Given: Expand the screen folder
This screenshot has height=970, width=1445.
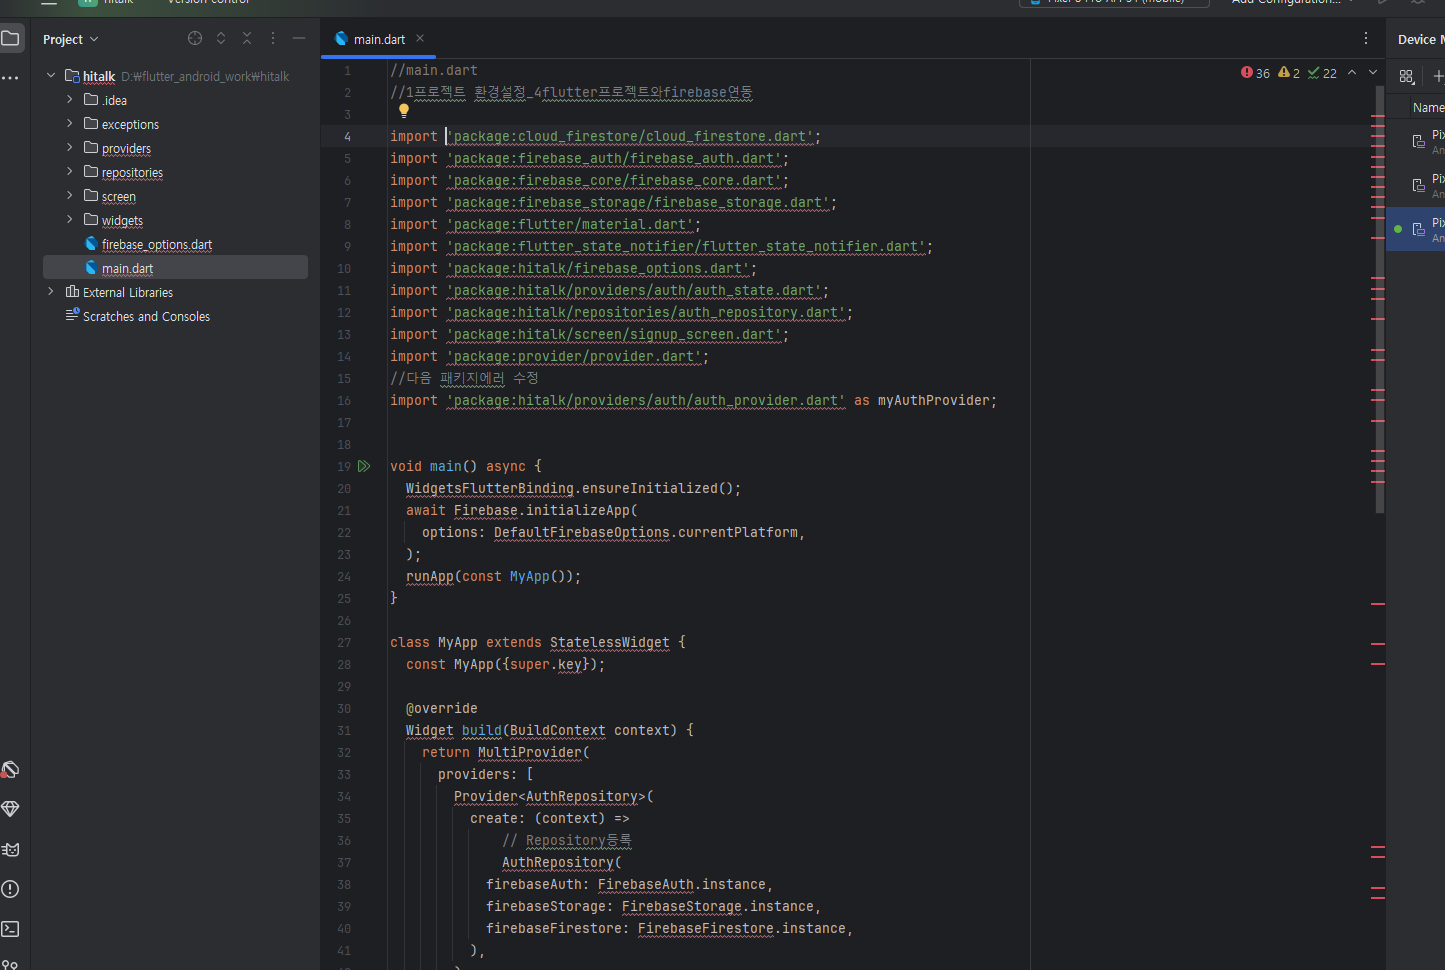Looking at the screenshot, I should 70,195.
